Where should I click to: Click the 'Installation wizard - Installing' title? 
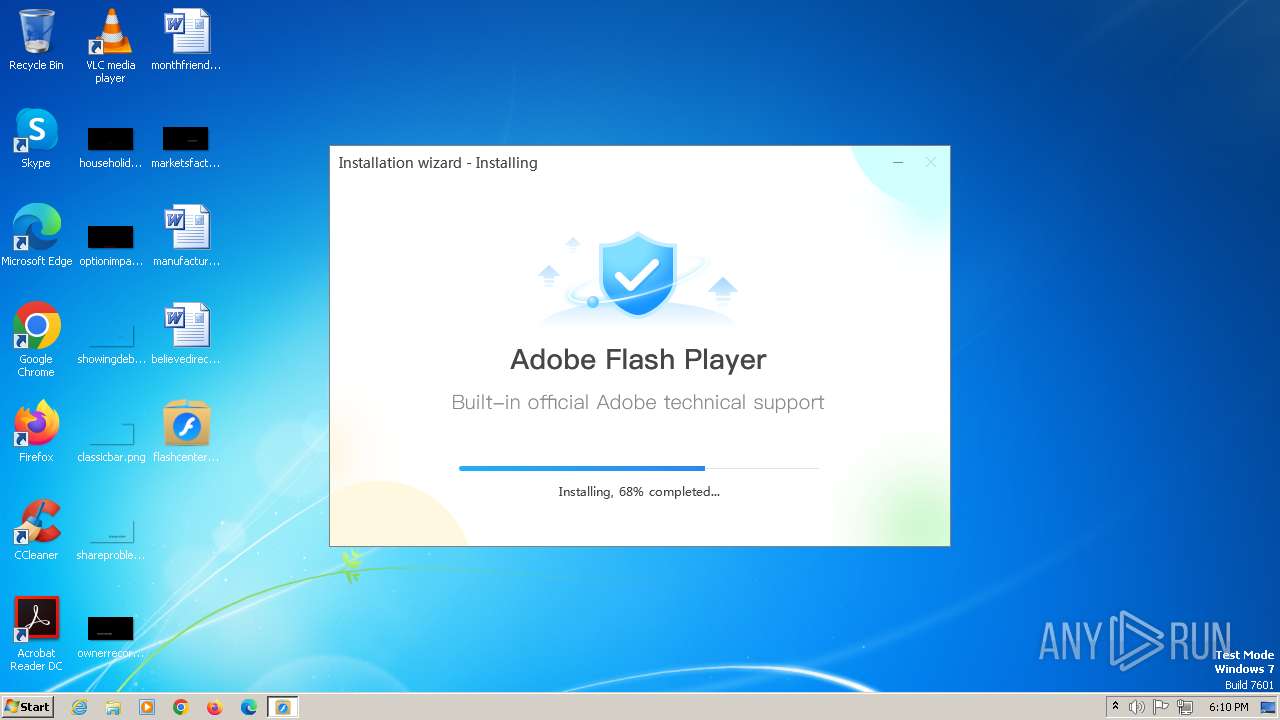pyautogui.click(x=438, y=163)
